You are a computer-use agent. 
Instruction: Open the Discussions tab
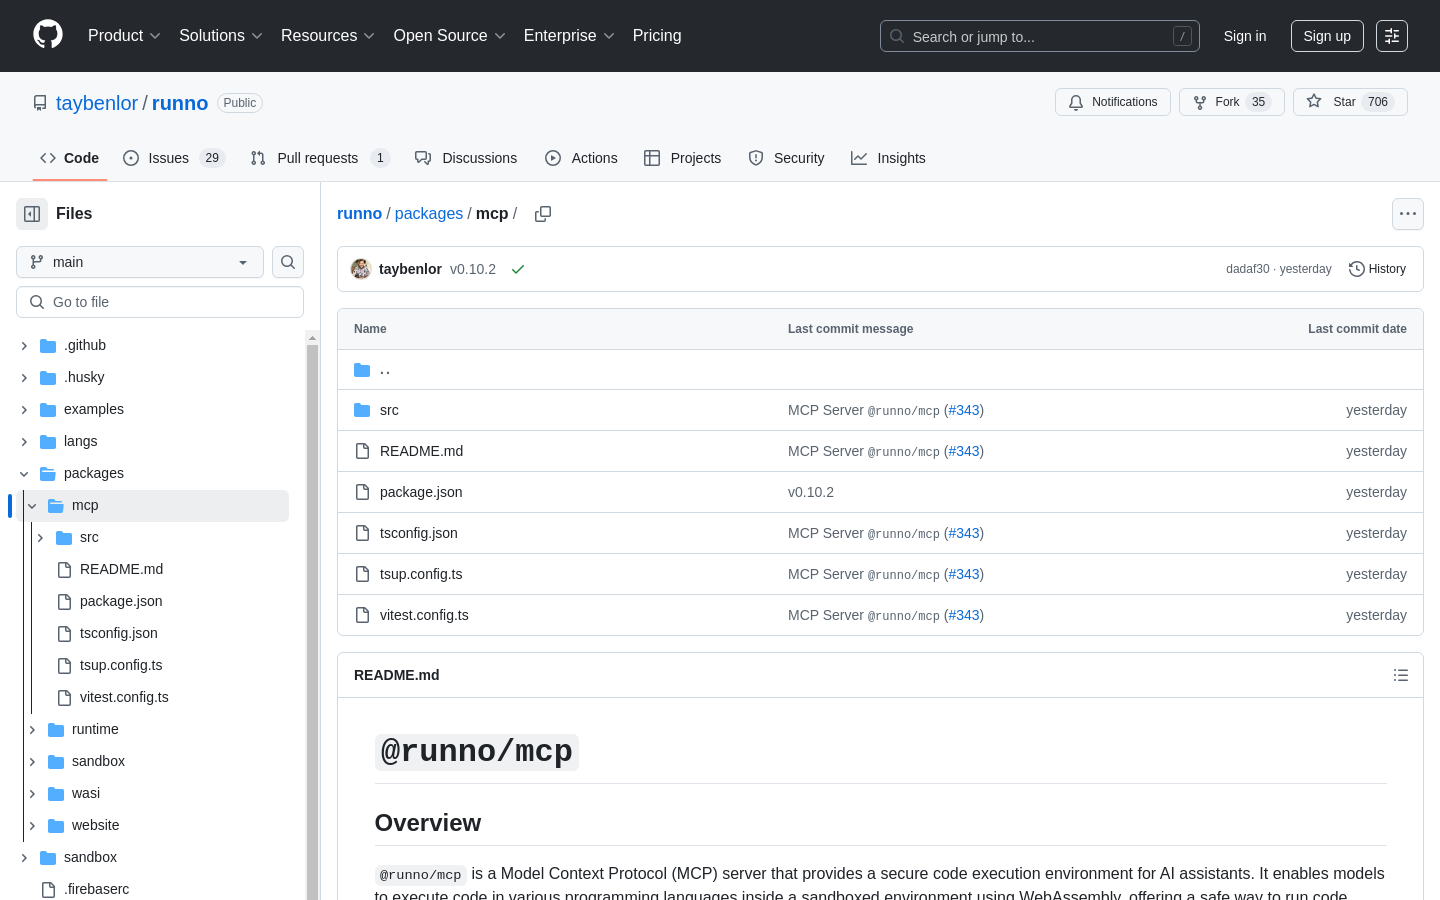[466, 158]
